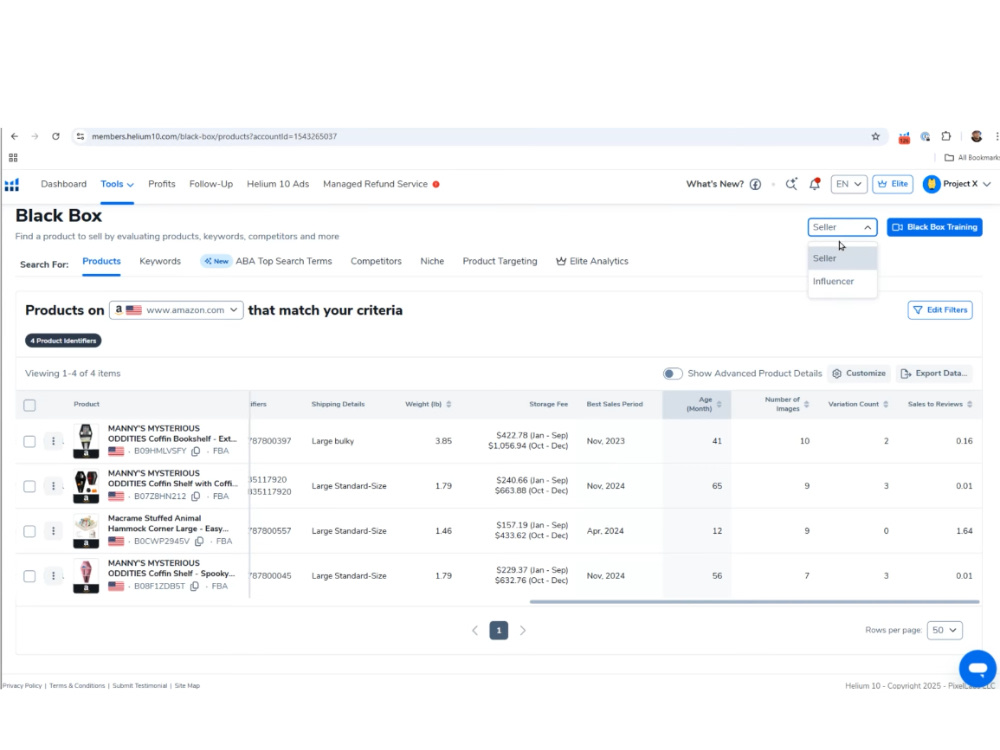Screen dimensions: 1000x750
Task: Check the B08F1ZDB5T row checkbox
Action: point(29,577)
